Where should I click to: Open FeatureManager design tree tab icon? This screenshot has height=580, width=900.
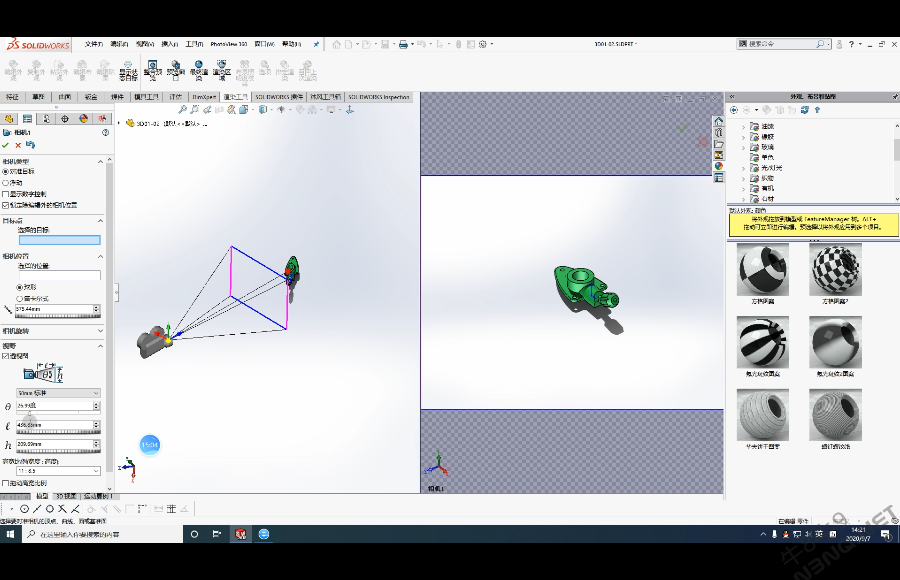tap(9, 119)
